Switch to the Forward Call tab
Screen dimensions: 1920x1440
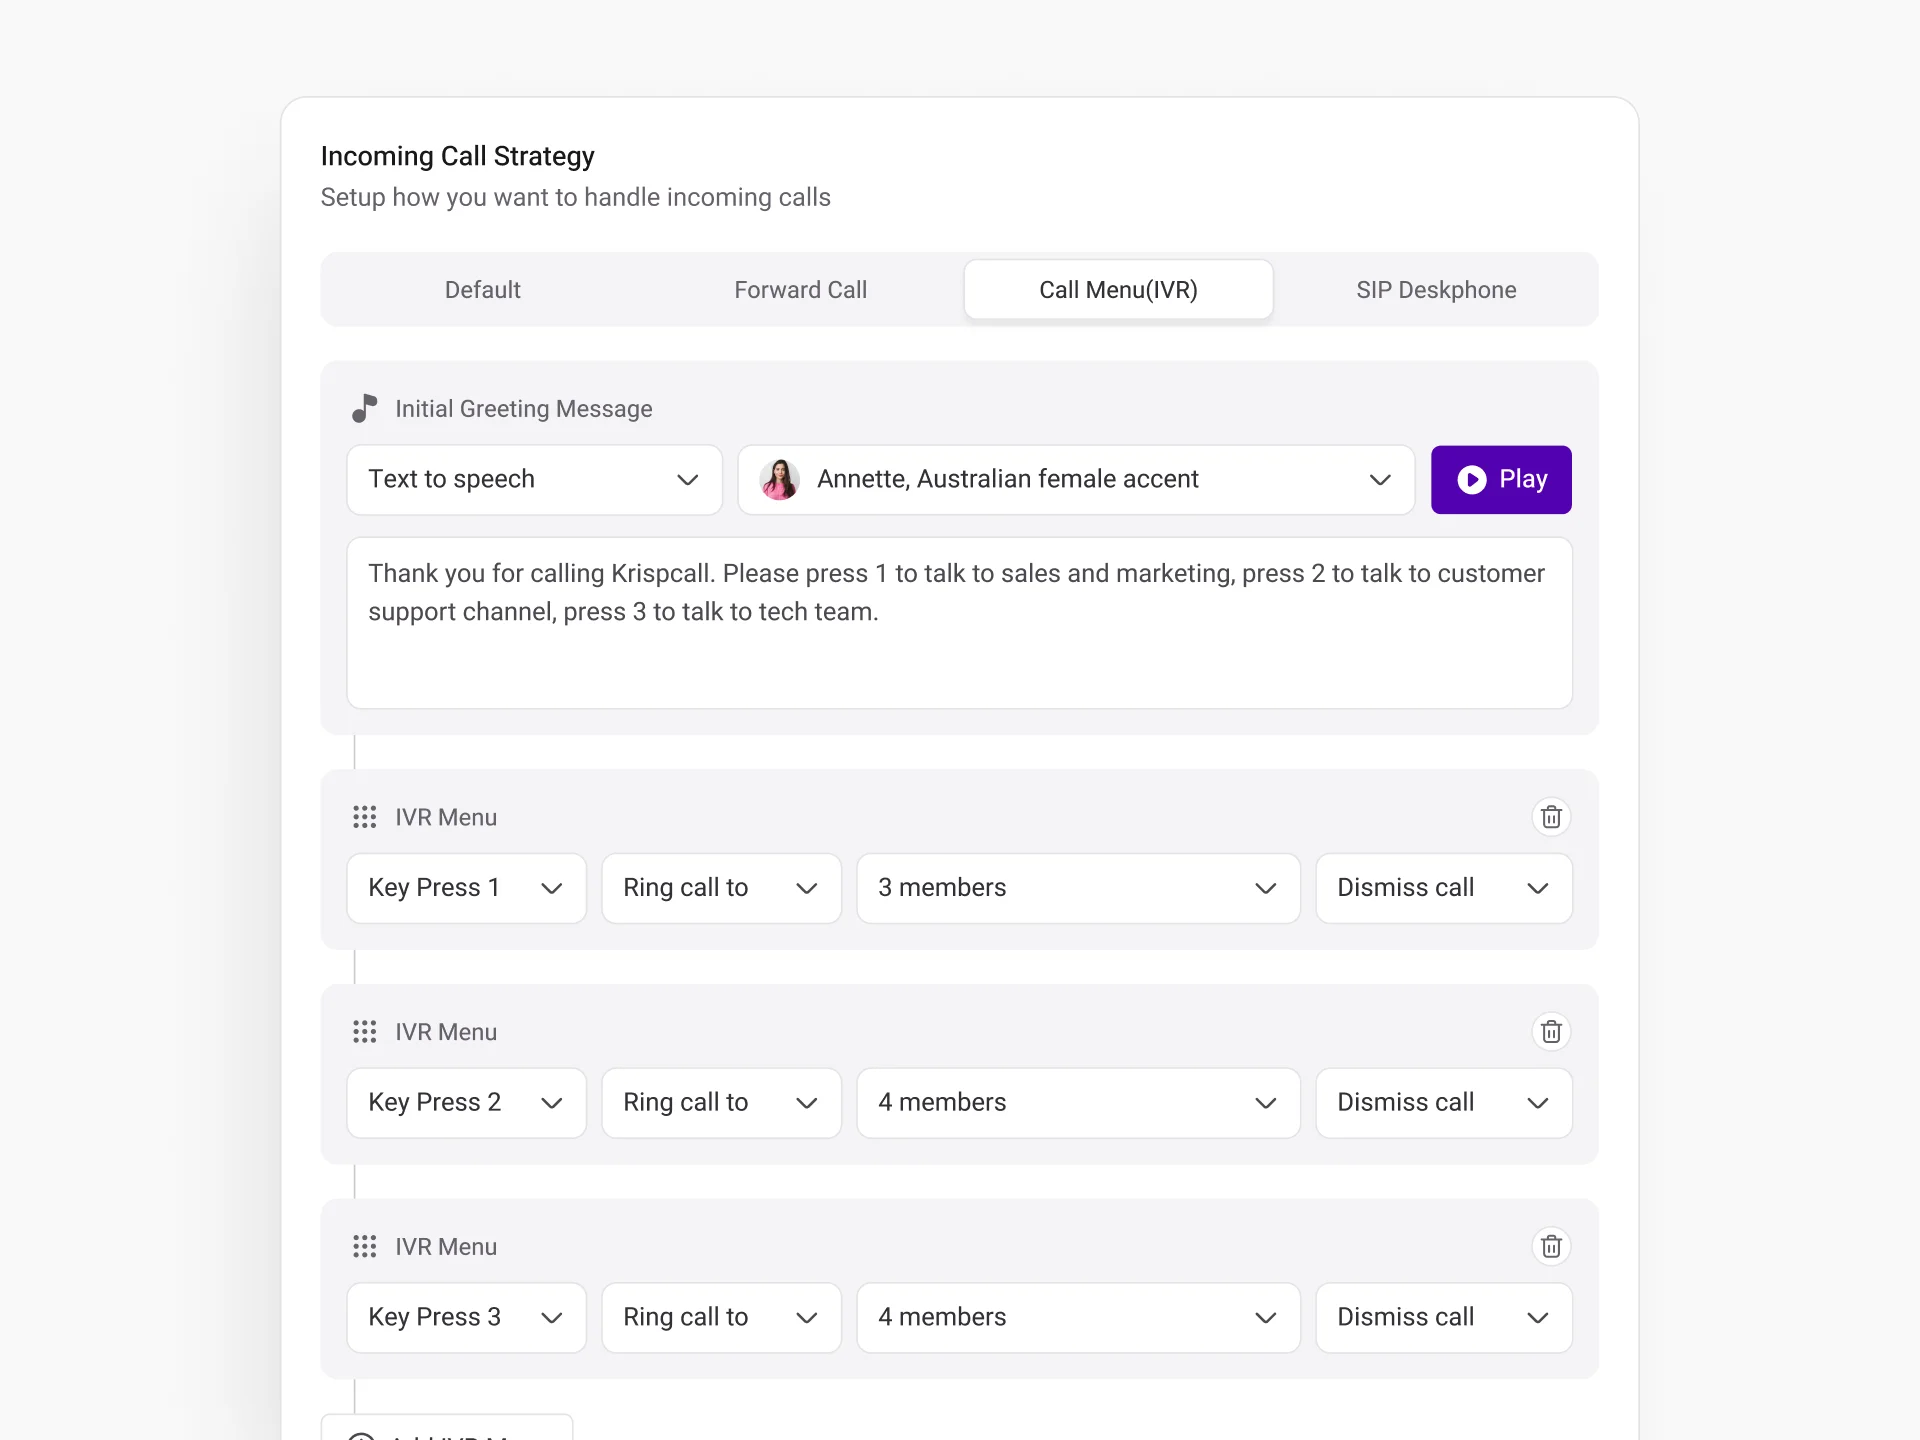coord(800,290)
